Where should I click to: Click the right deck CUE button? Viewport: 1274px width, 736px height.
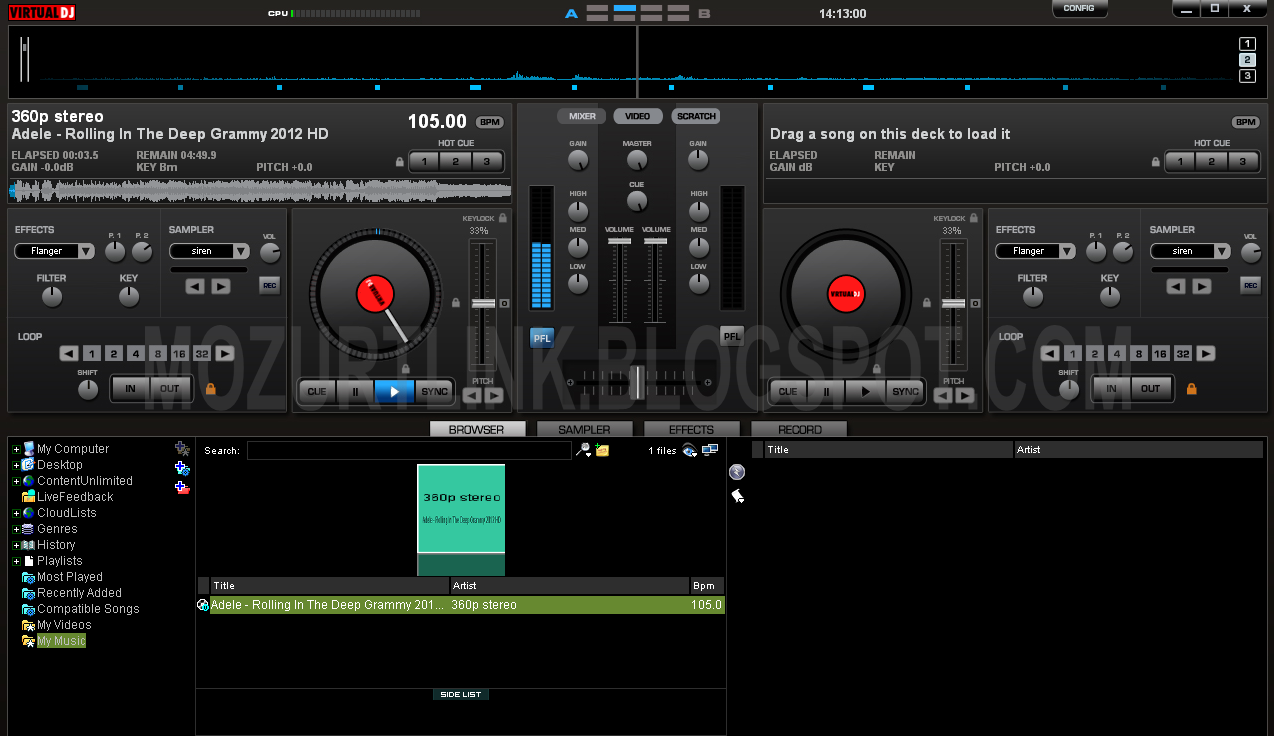pyautogui.click(x=788, y=391)
